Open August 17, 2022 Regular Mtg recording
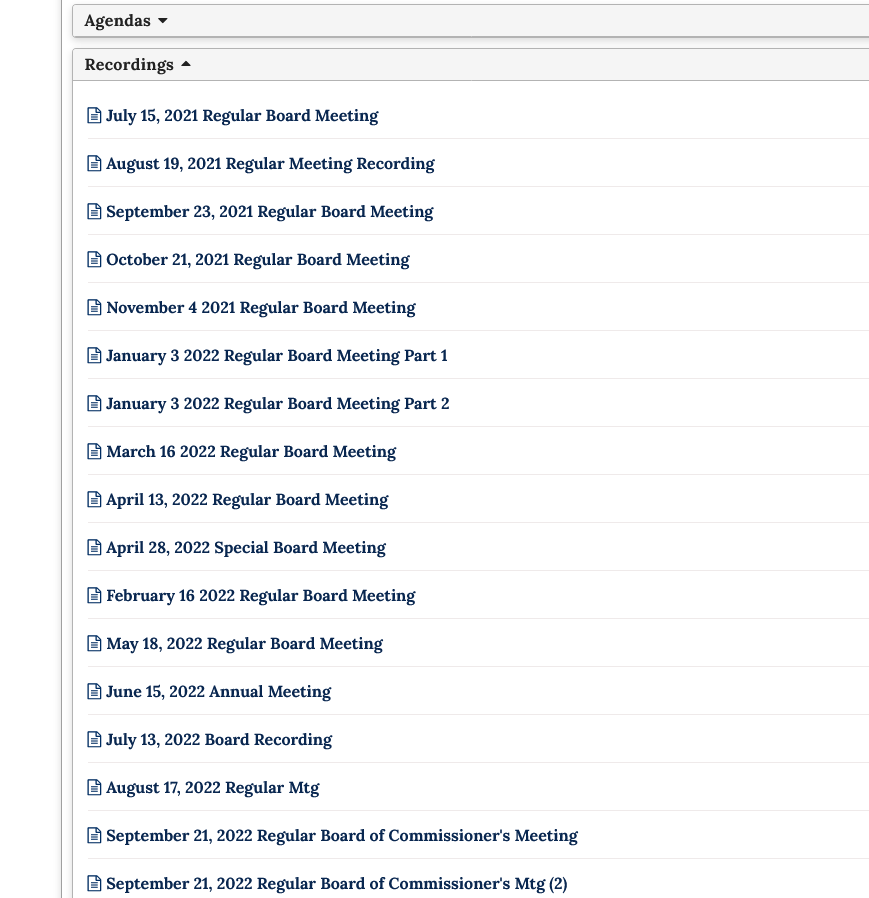Viewport: 869px width, 898px height. 213,789
